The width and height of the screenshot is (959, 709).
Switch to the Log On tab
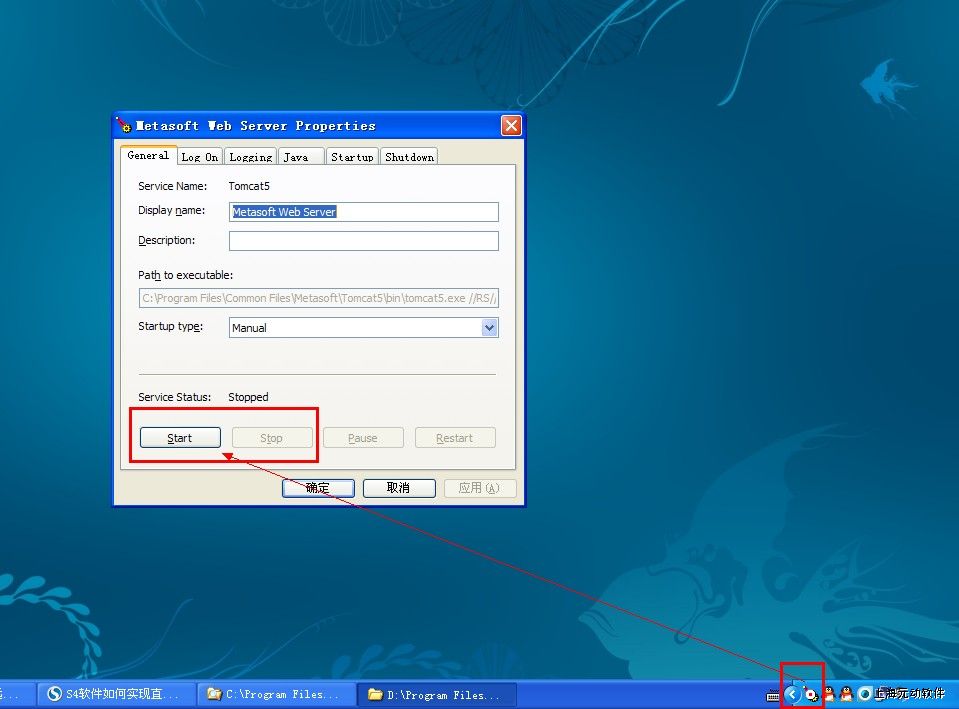(199, 157)
